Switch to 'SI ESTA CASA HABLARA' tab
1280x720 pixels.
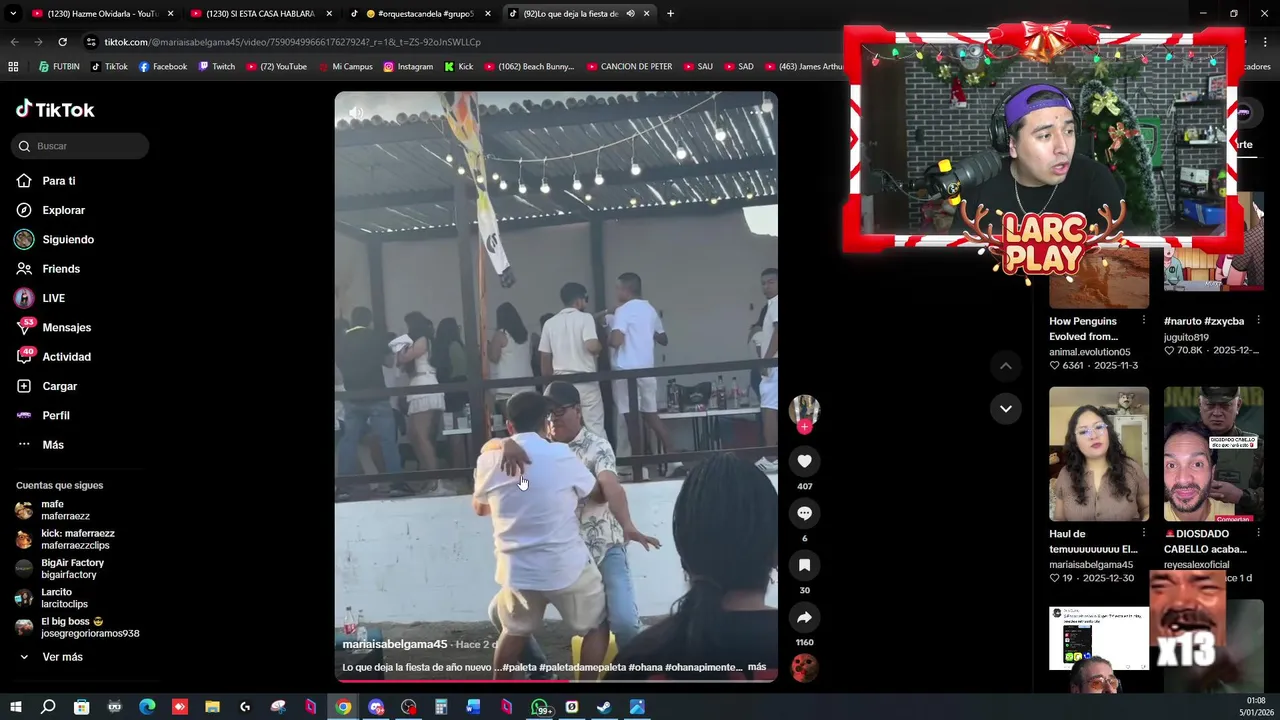tap(262, 14)
